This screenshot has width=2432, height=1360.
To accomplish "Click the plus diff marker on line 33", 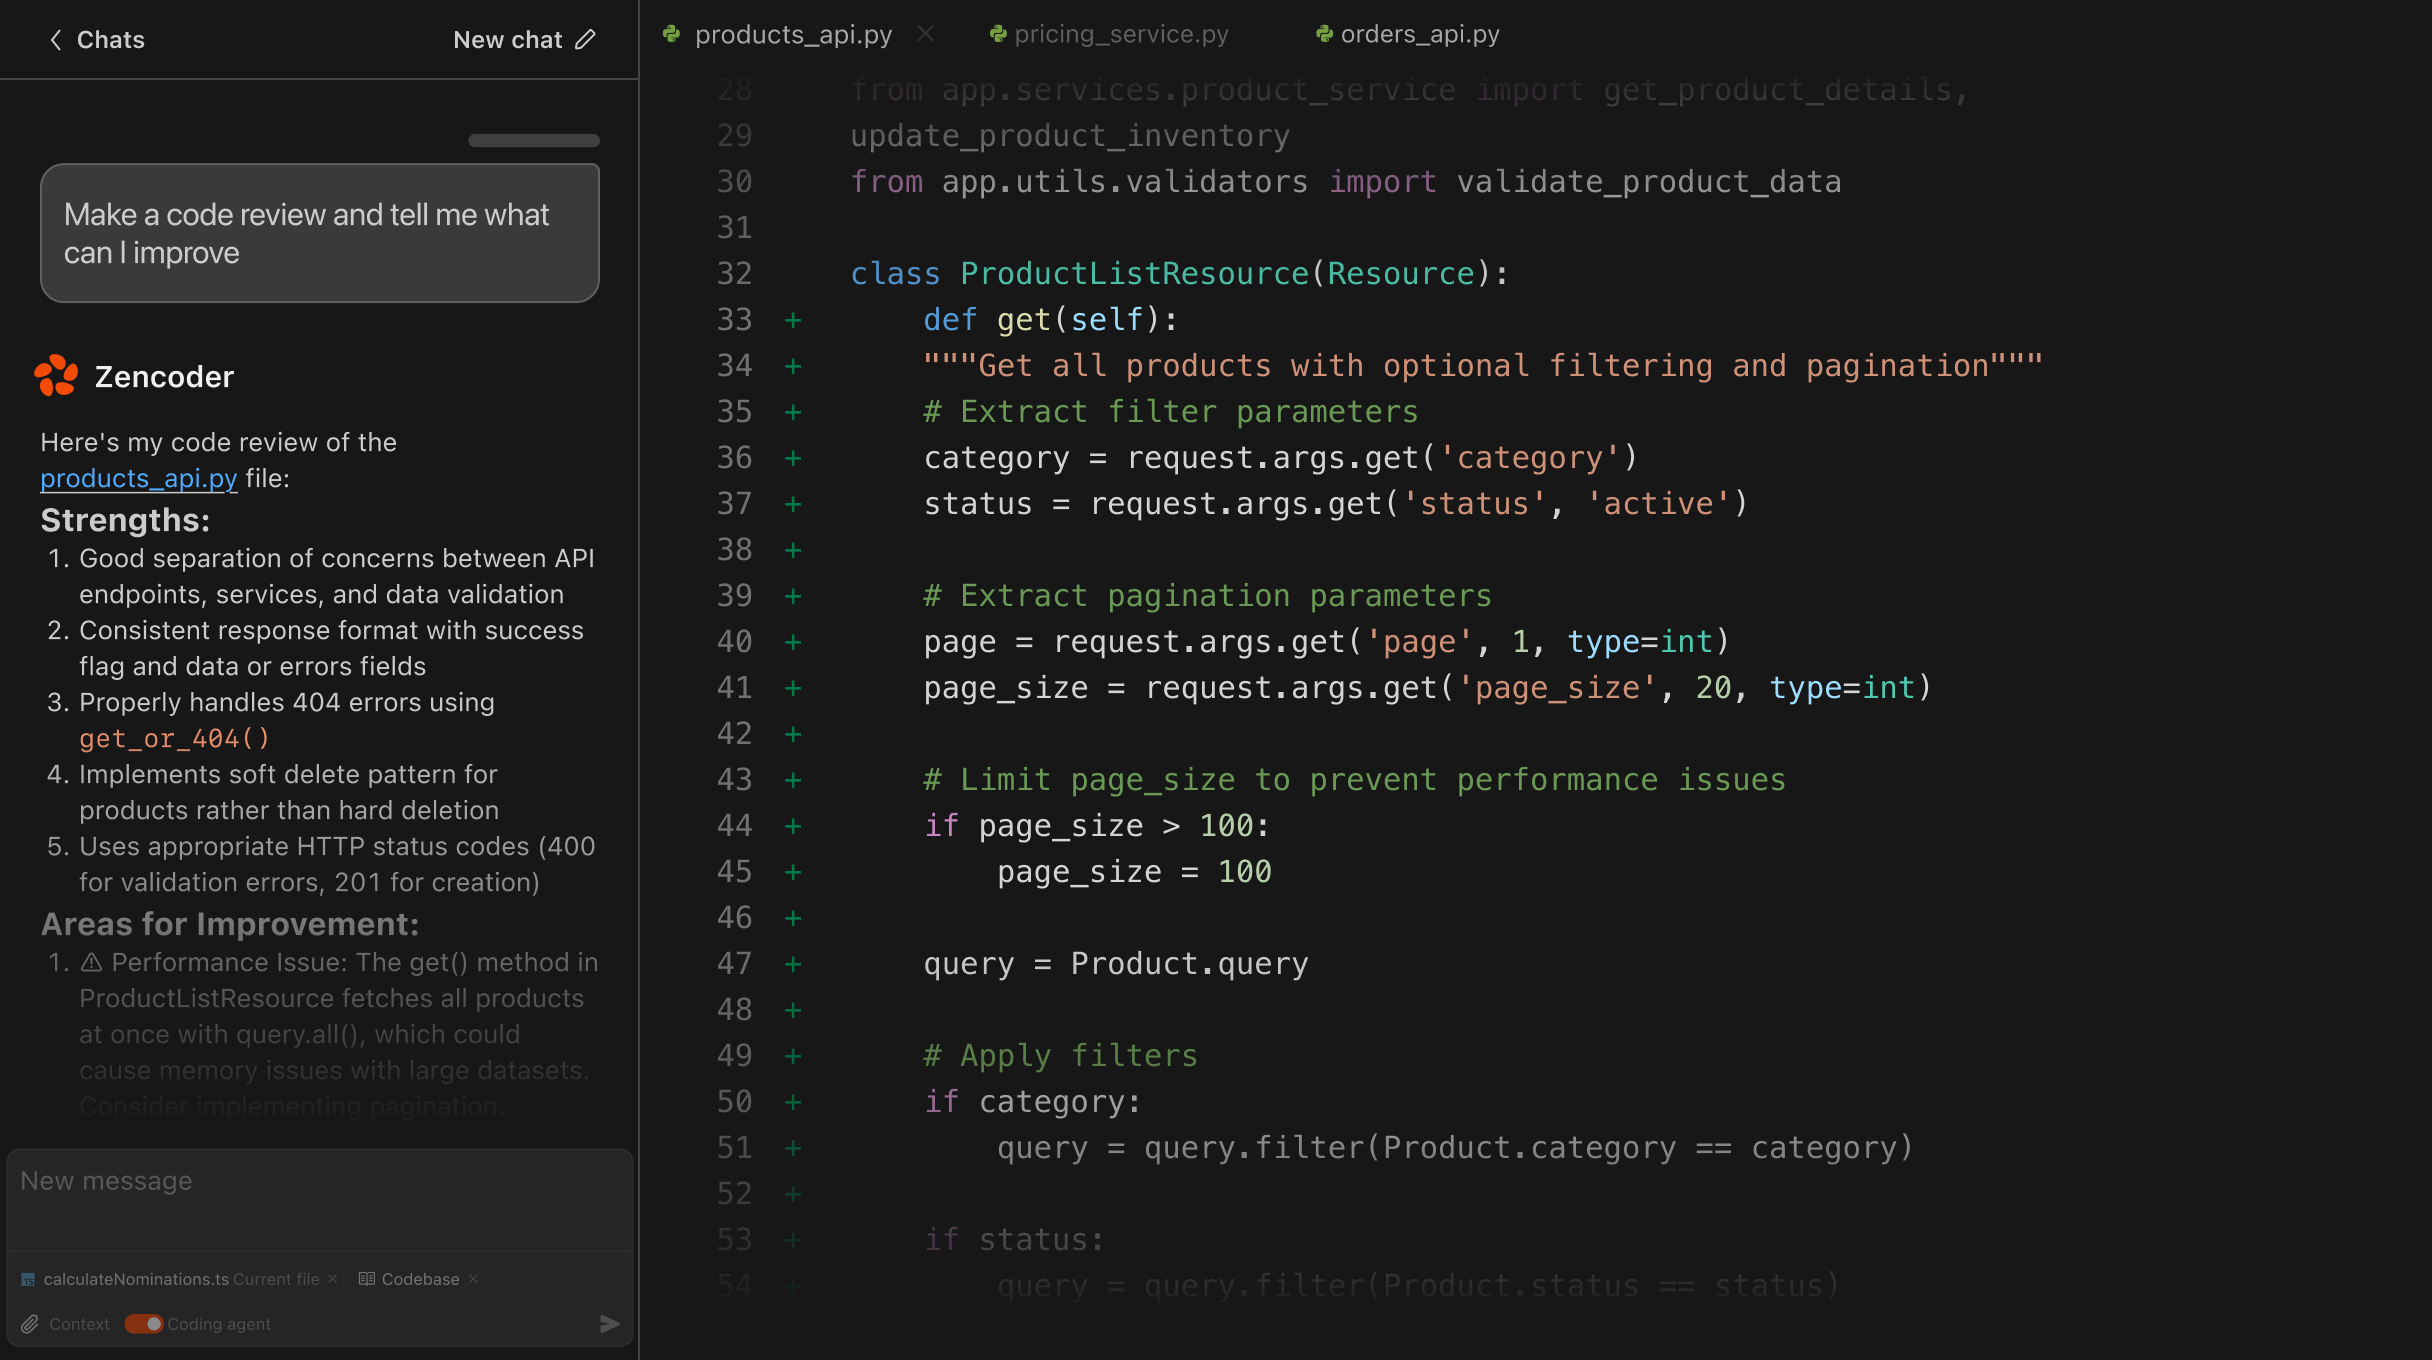I will point(792,319).
